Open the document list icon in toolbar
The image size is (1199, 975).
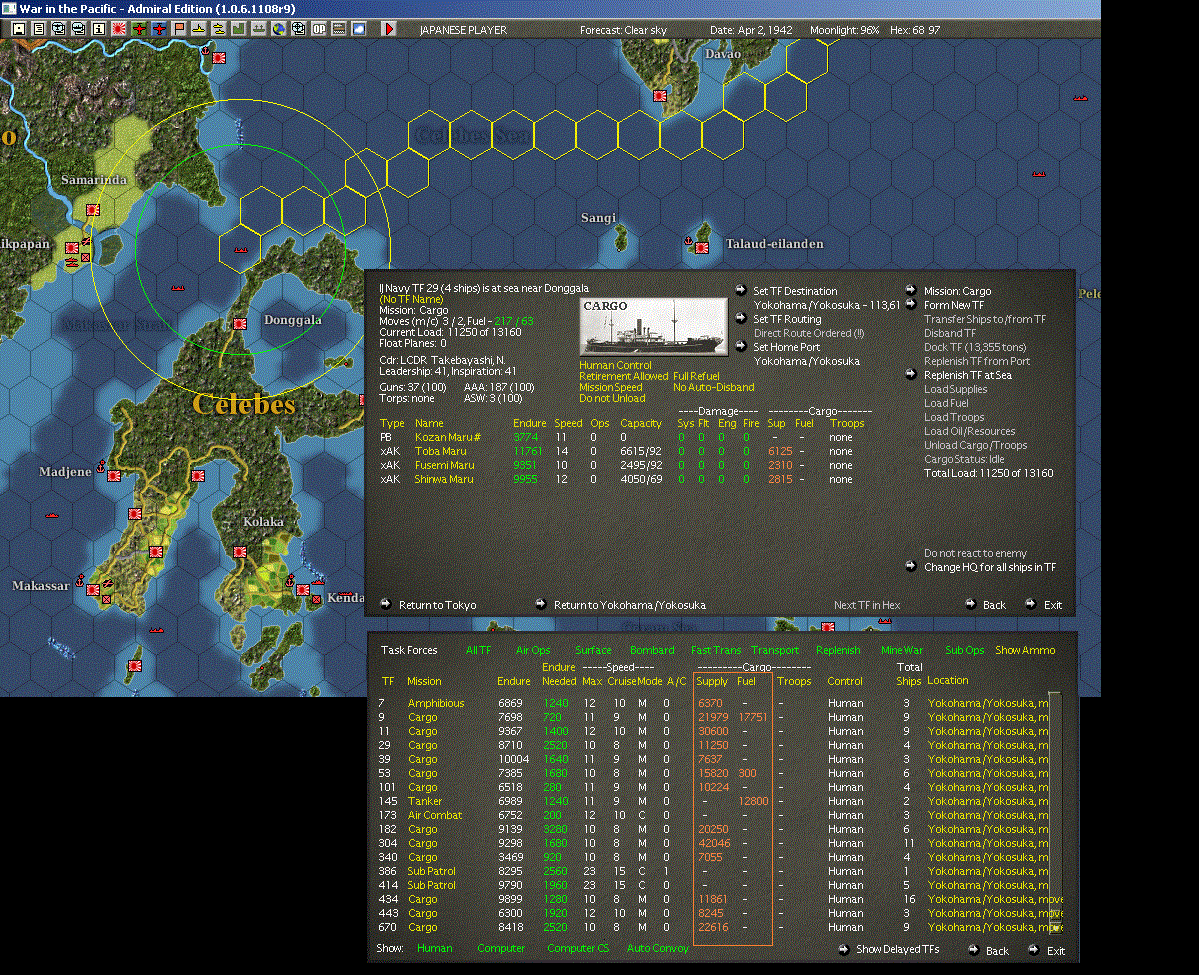[39, 29]
